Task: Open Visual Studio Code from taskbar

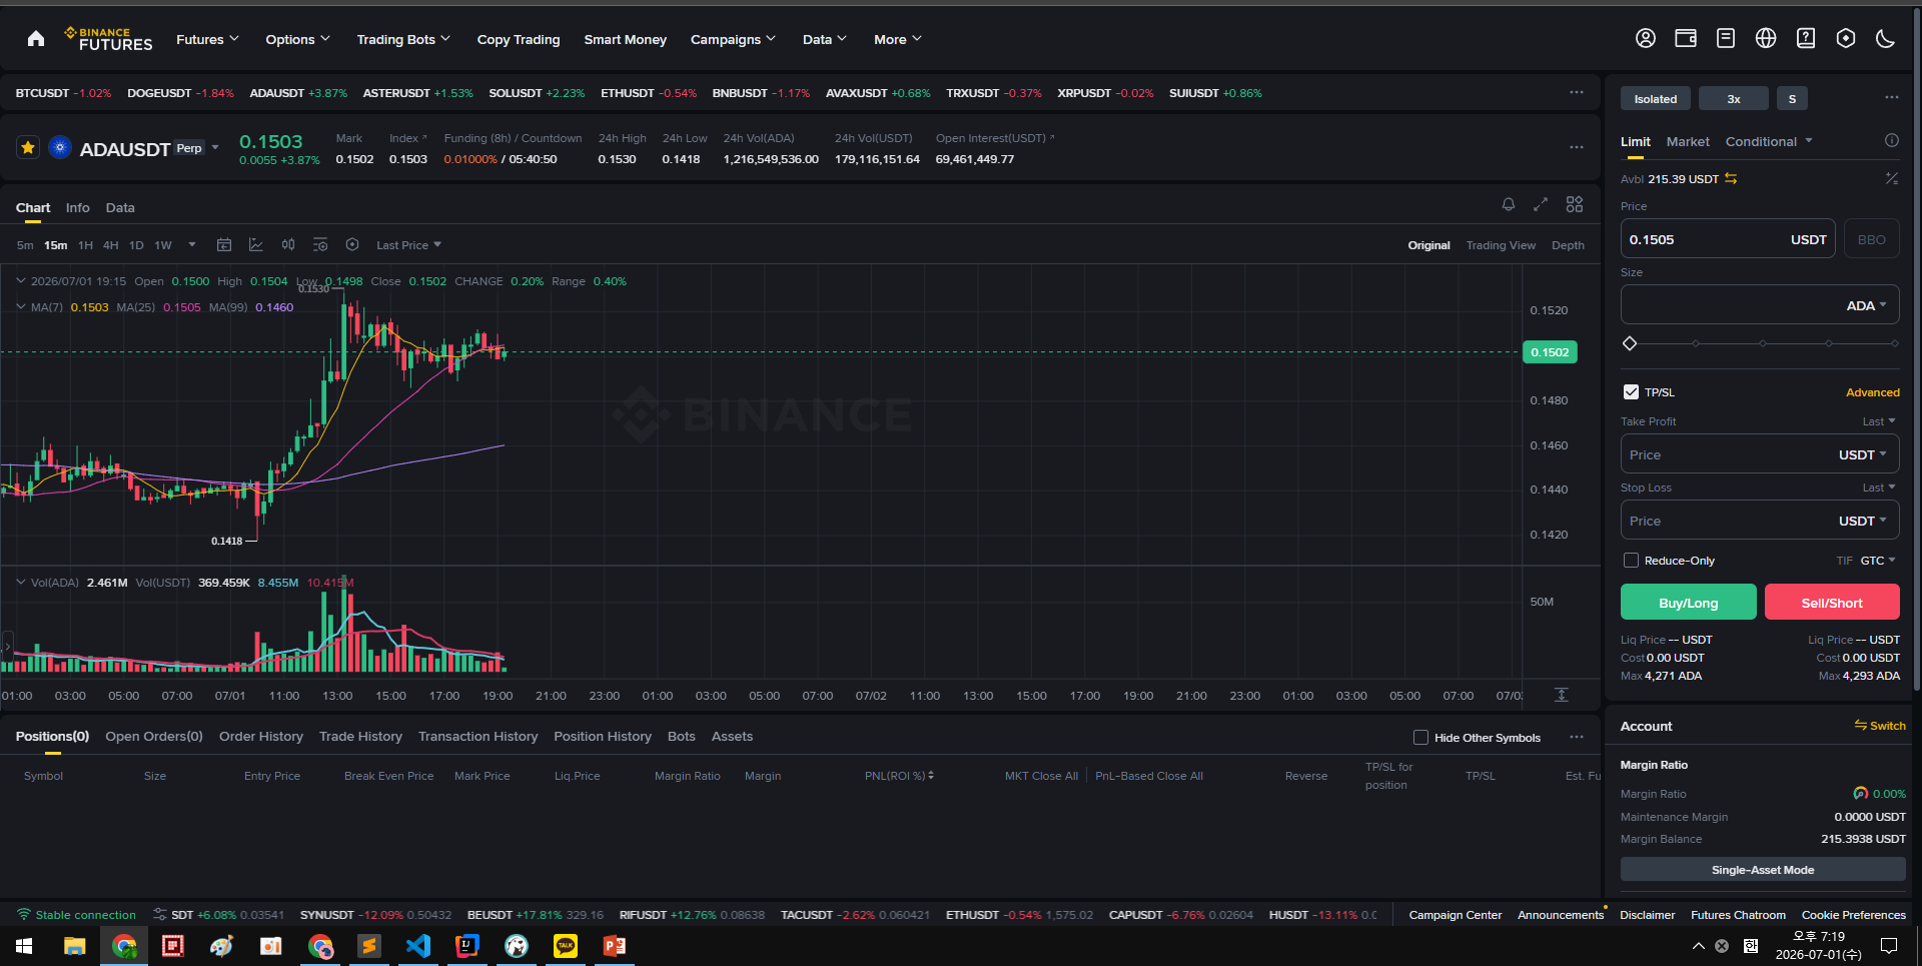Action: [x=418, y=945]
